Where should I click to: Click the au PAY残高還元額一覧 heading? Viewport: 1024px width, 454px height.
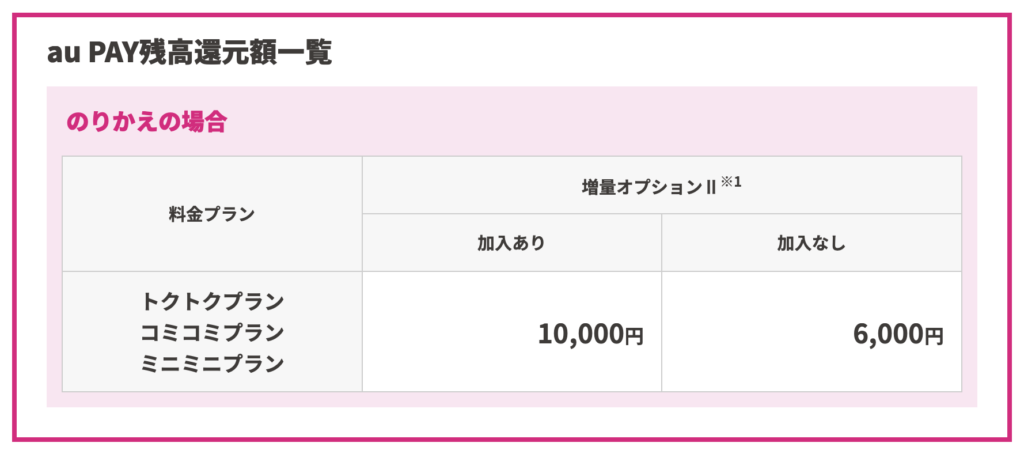[x=189, y=53]
